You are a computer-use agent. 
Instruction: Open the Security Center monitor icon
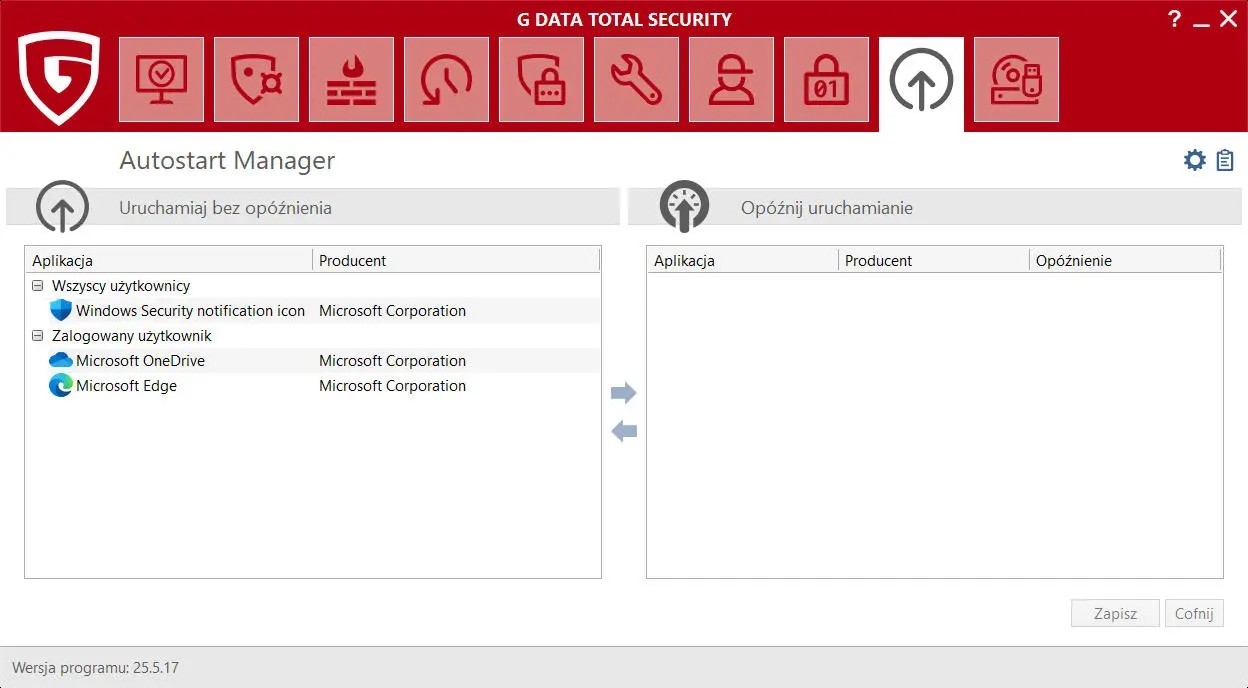click(x=161, y=80)
